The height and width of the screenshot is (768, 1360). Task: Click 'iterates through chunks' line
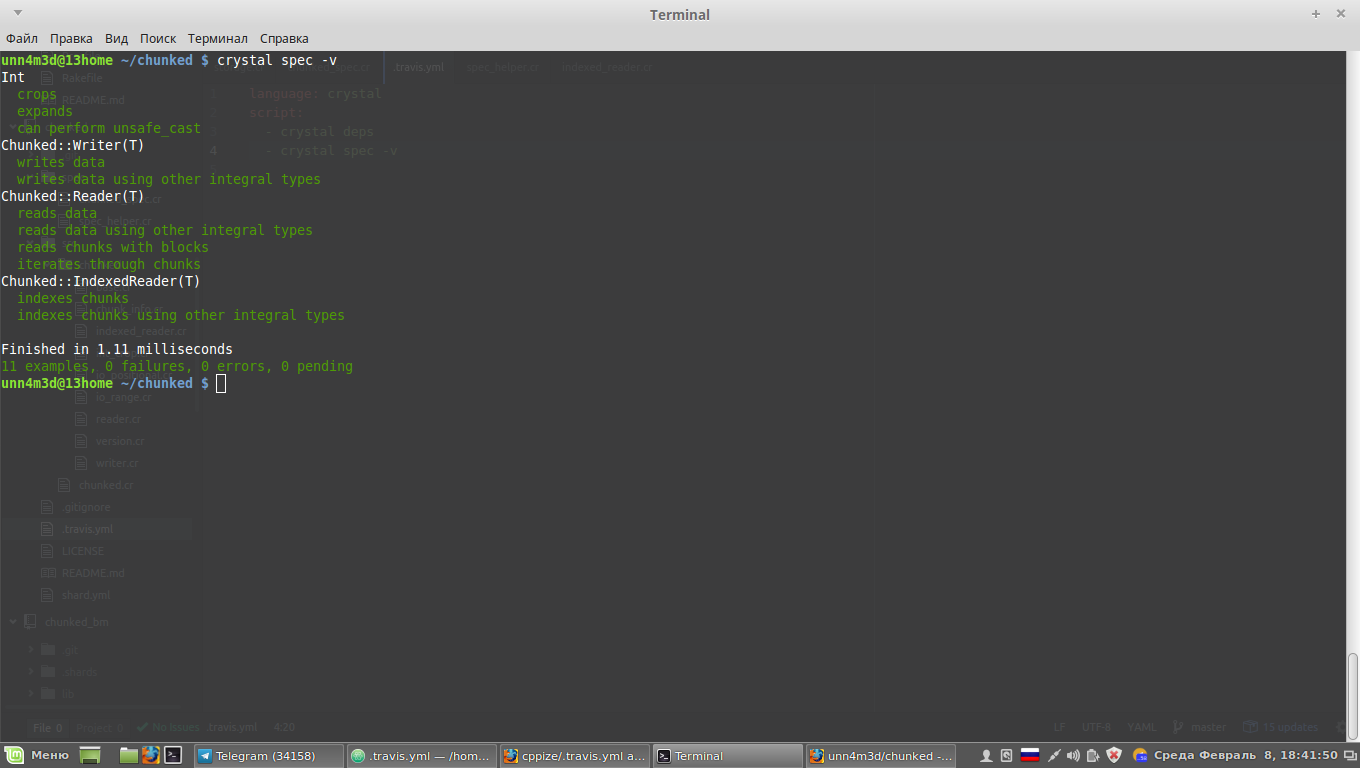[x=109, y=264]
